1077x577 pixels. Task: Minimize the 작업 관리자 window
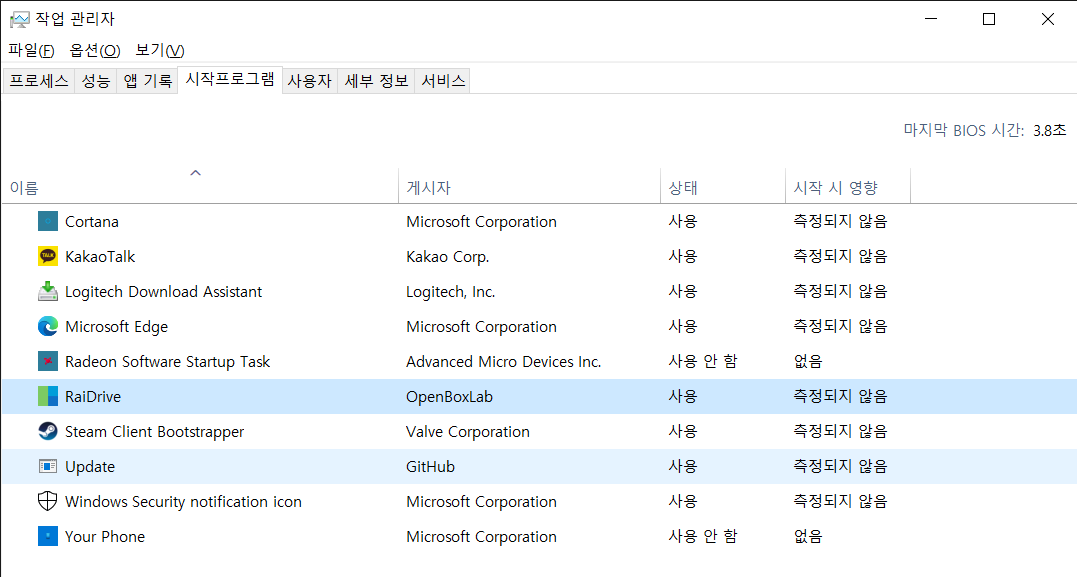tap(931, 19)
